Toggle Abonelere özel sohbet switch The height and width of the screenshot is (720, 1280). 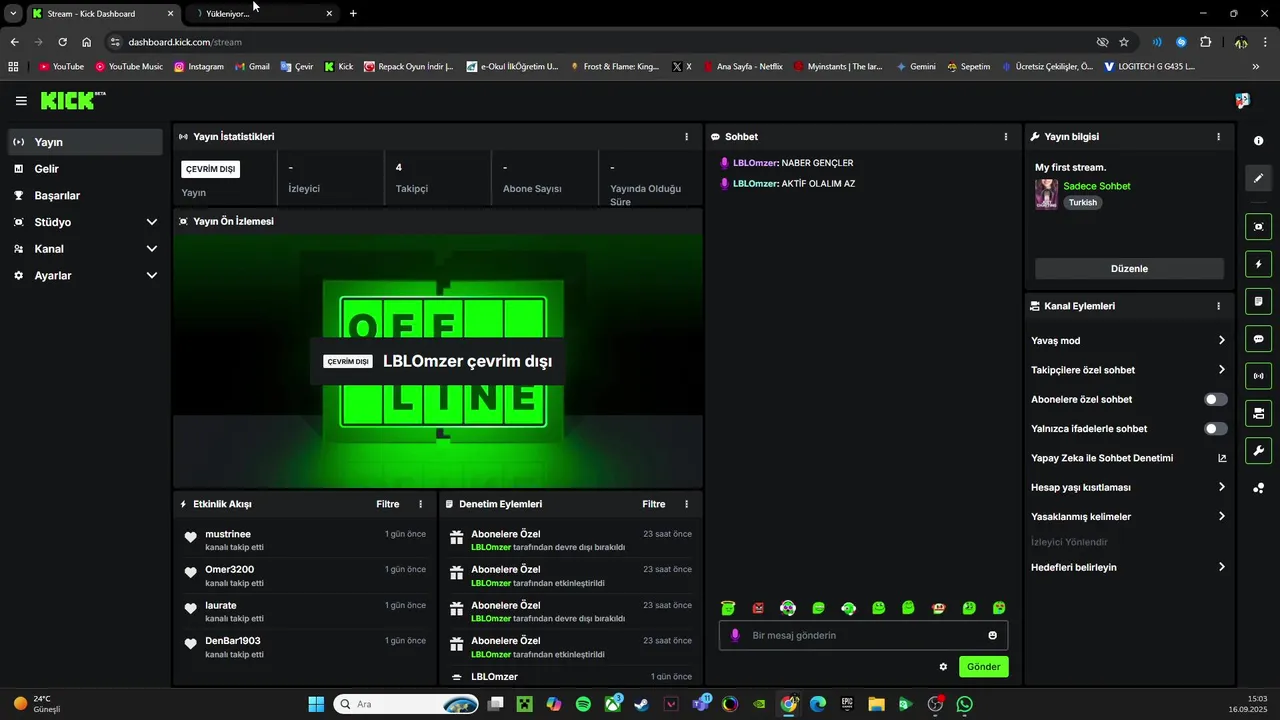(1215, 399)
